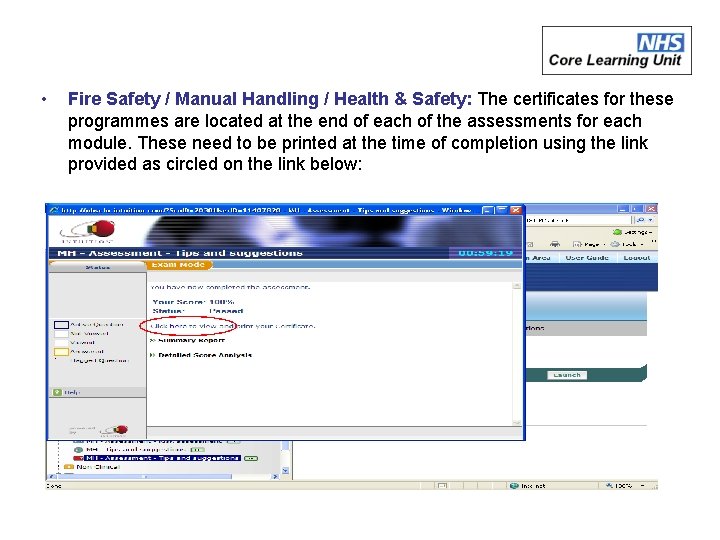Expand the Summary Report section
This screenshot has width=720, height=540.
click(188, 340)
